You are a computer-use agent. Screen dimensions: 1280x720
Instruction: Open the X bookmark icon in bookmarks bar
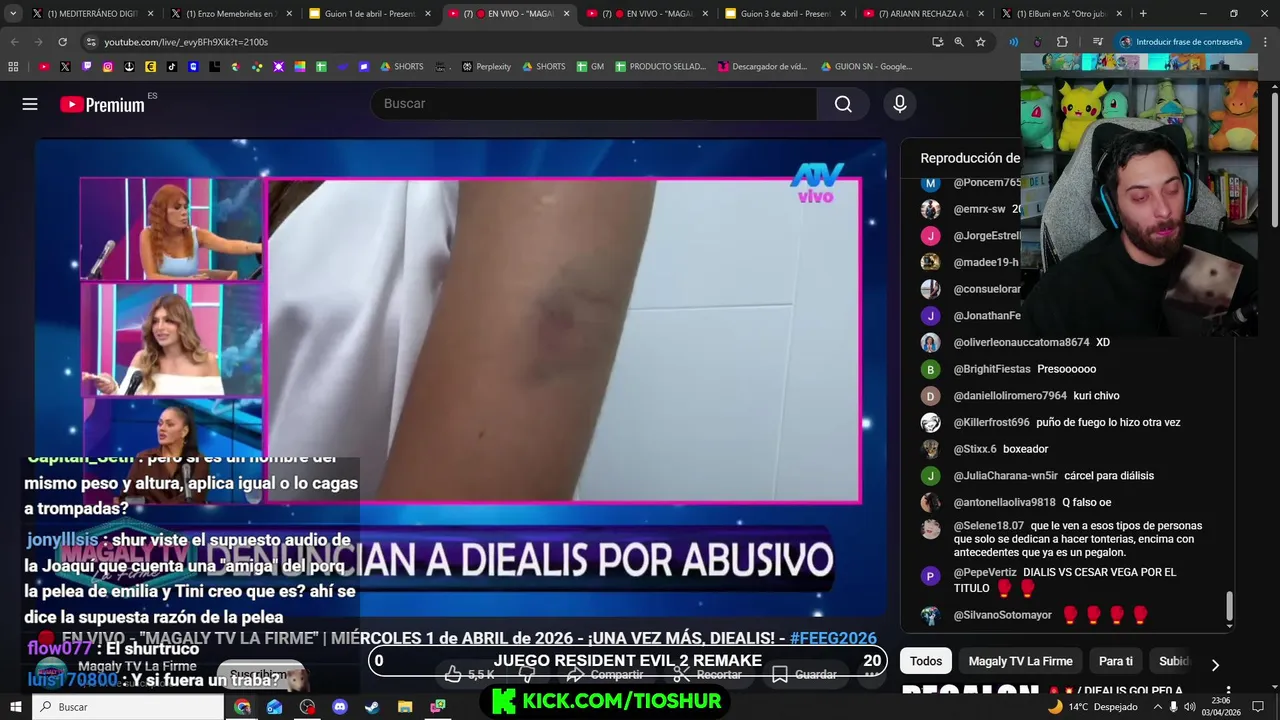tap(65, 67)
